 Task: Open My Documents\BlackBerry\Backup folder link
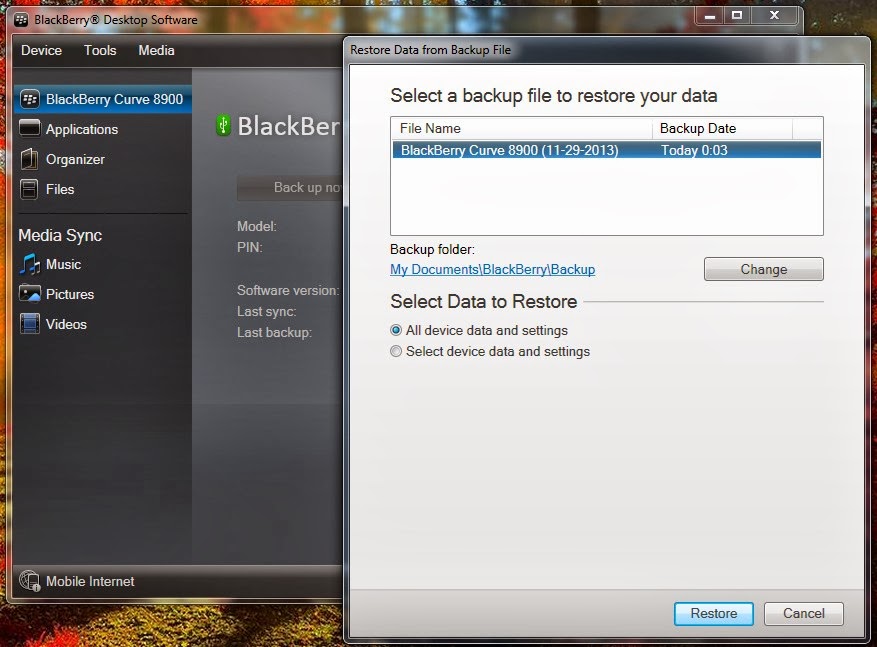493,270
